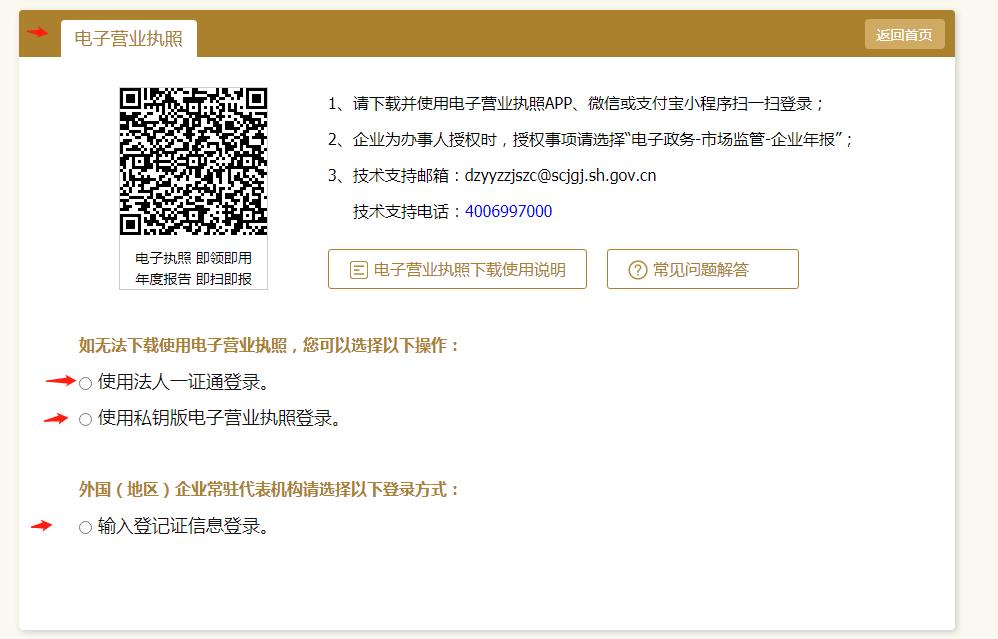
Task: Open 电子营业执照下载使用说明 text button
Action: (x=469, y=270)
